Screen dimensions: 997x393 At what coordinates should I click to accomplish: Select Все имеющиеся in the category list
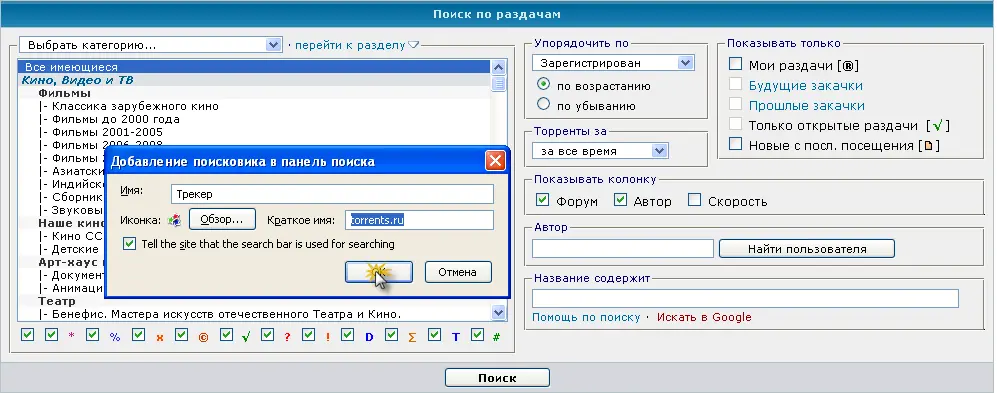point(254,67)
